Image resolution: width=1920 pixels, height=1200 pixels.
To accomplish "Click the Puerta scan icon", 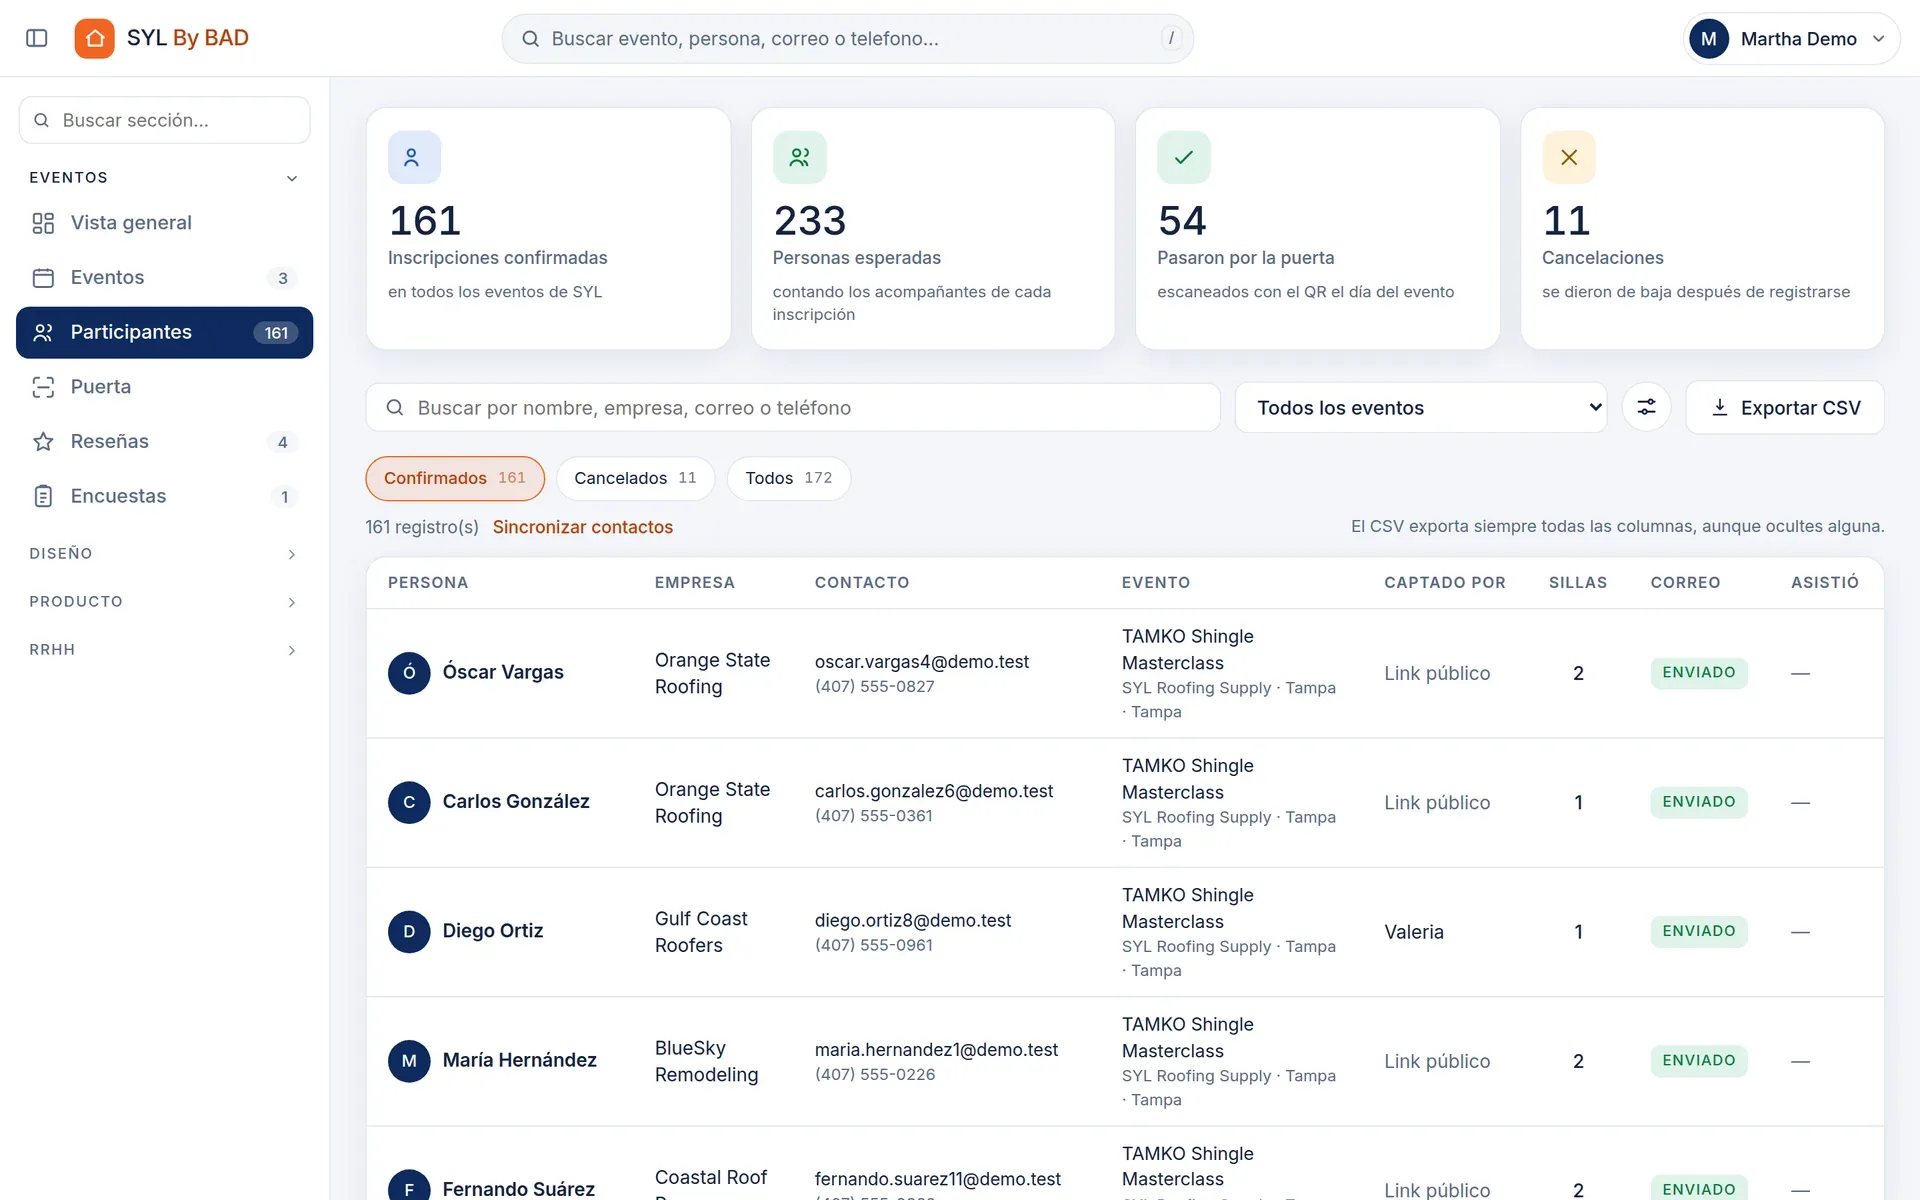I will (43, 387).
